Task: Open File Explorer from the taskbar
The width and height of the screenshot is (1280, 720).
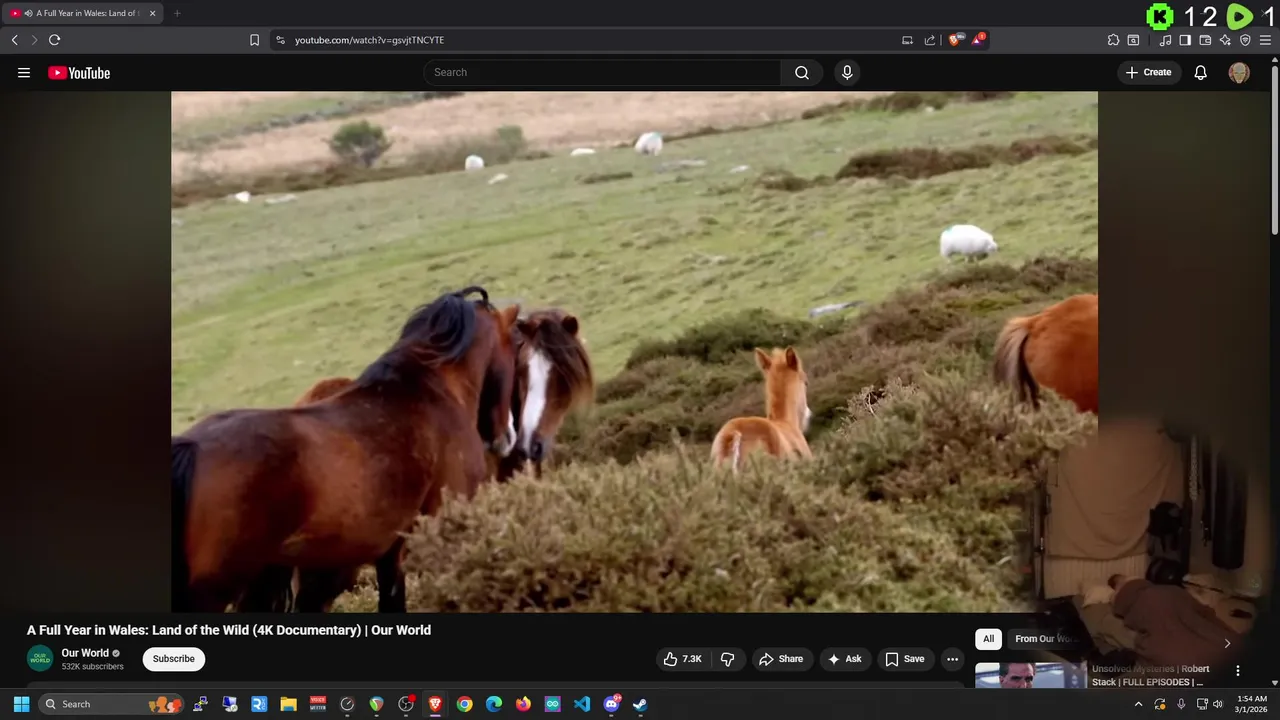Action: point(288,704)
